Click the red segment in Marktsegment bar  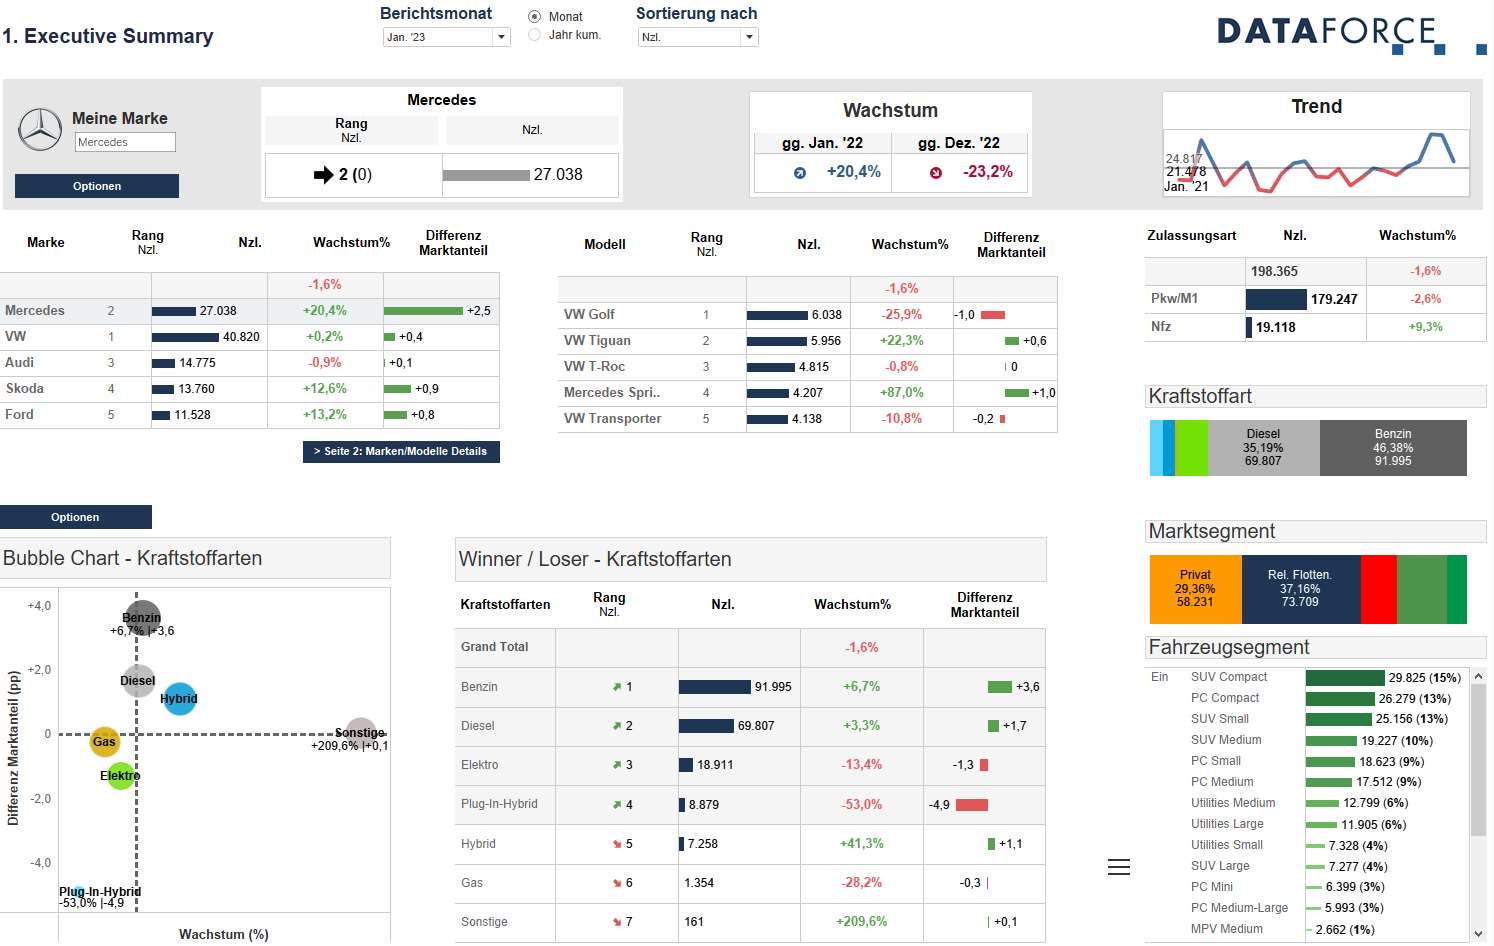(x=1379, y=589)
